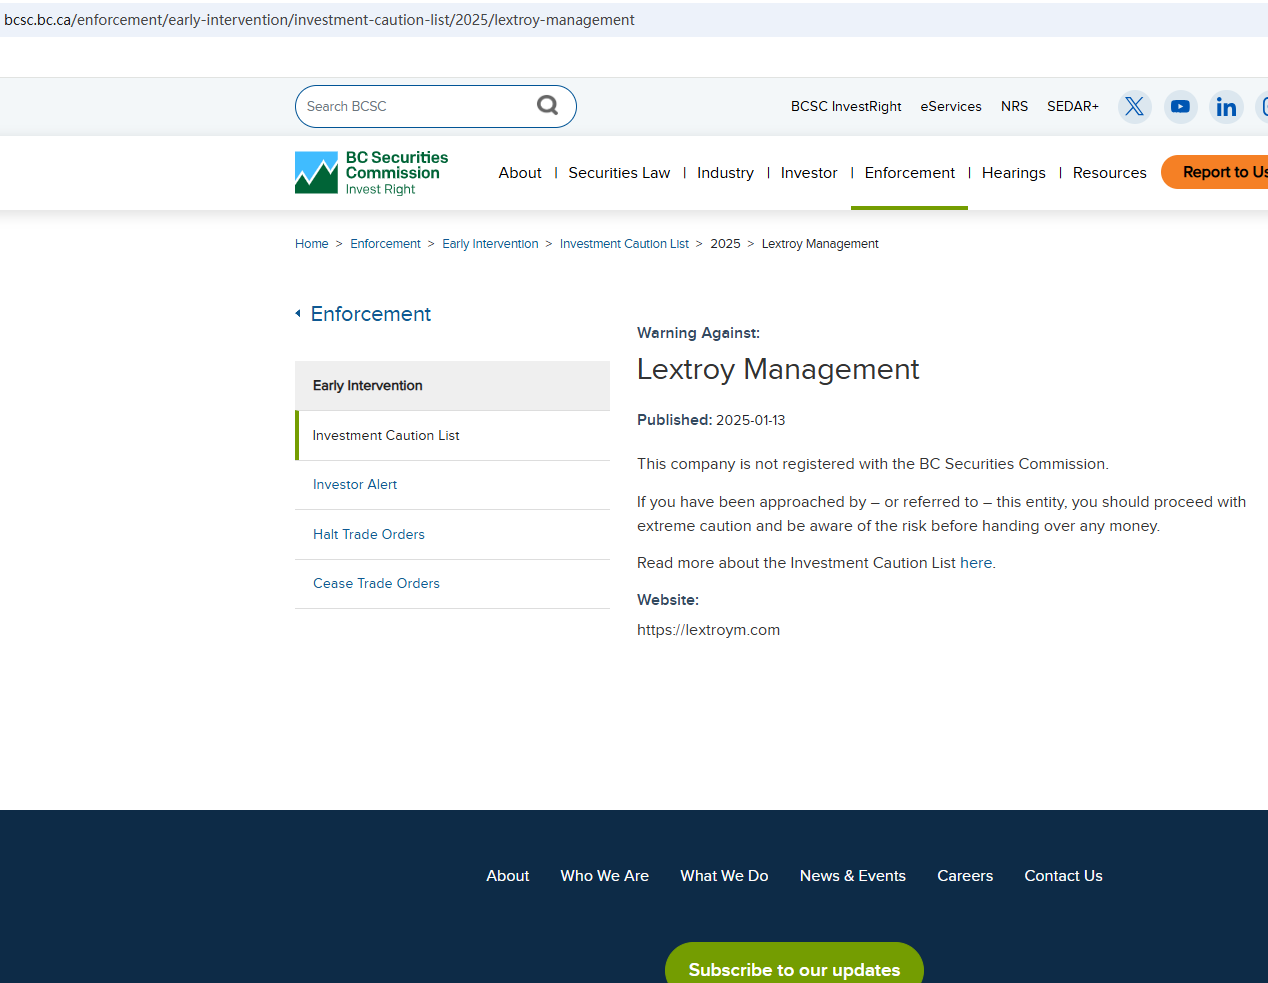Image resolution: width=1268 pixels, height=983 pixels.
Task: Open the Securities Law menu
Action: (619, 173)
